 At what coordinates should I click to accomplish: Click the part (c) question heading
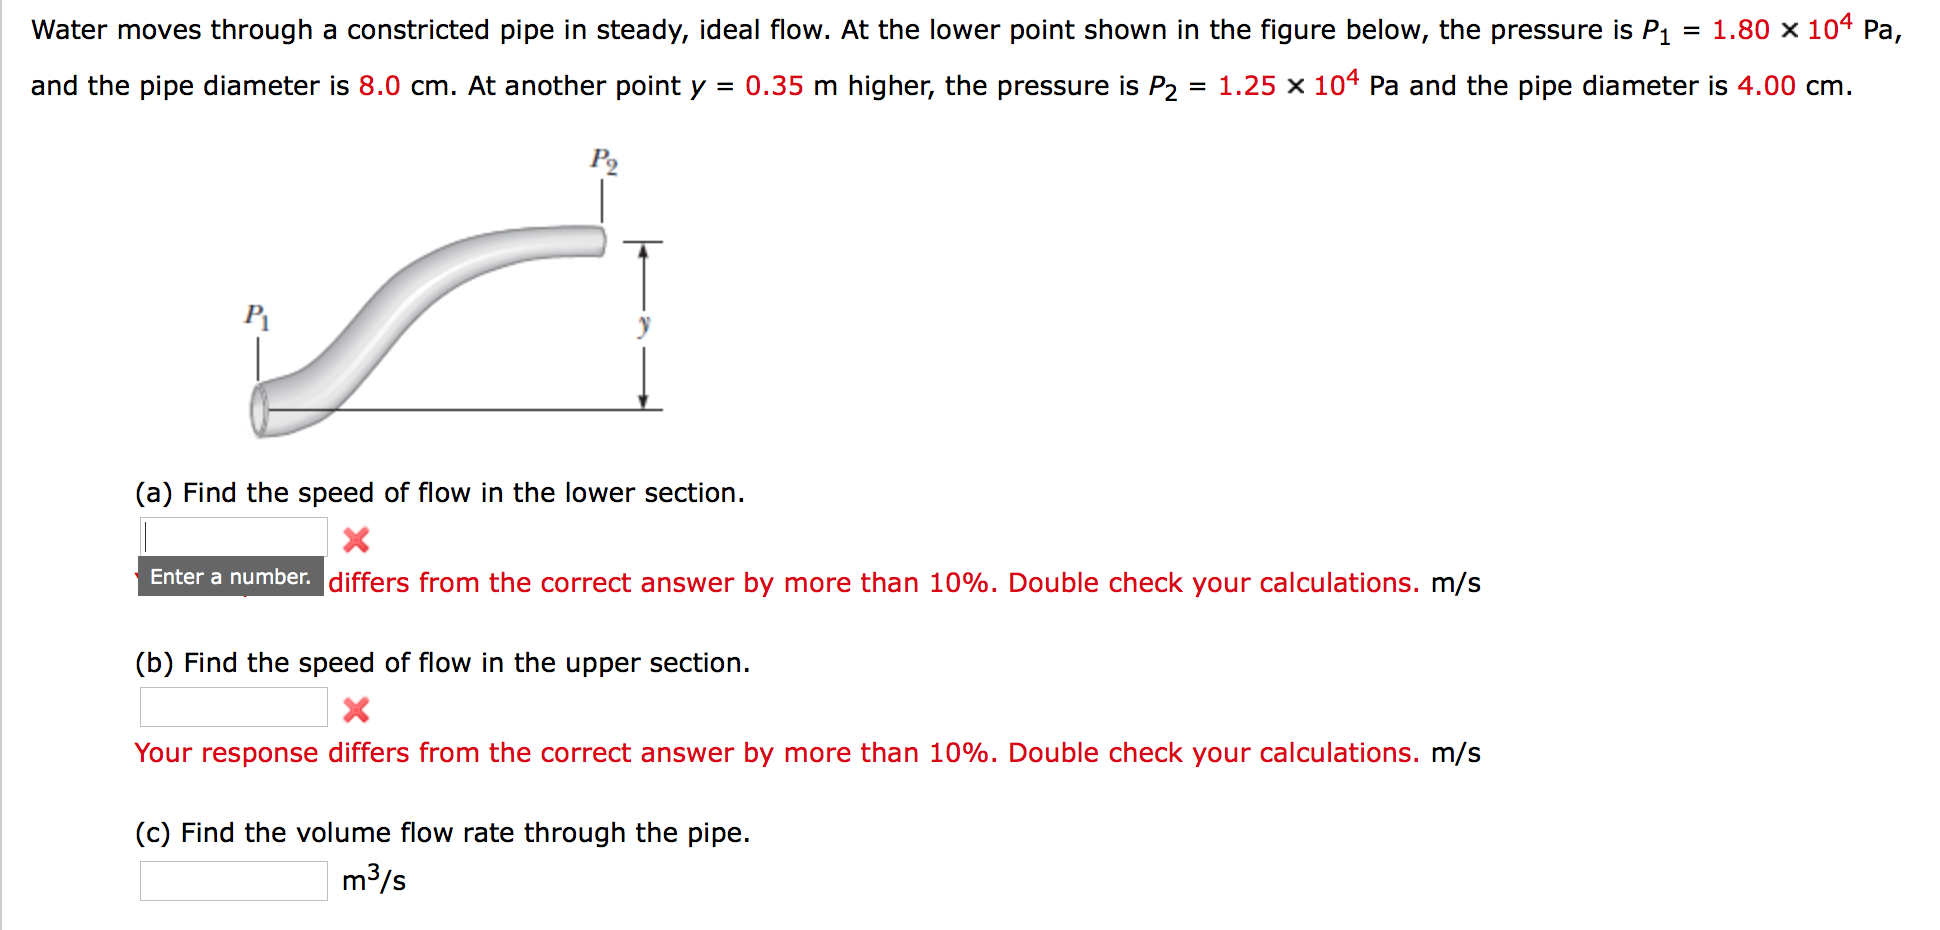pos(443,832)
